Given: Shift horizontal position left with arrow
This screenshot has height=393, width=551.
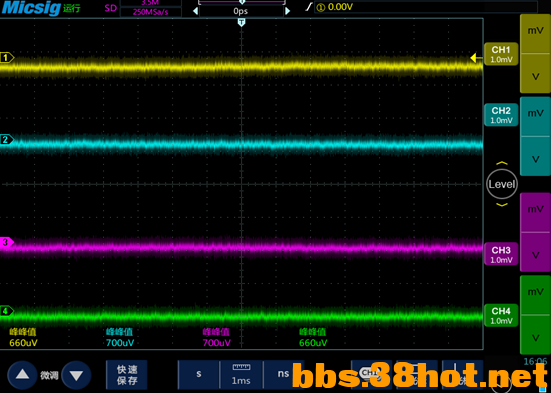Looking at the screenshot, I should tap(195, 11).
